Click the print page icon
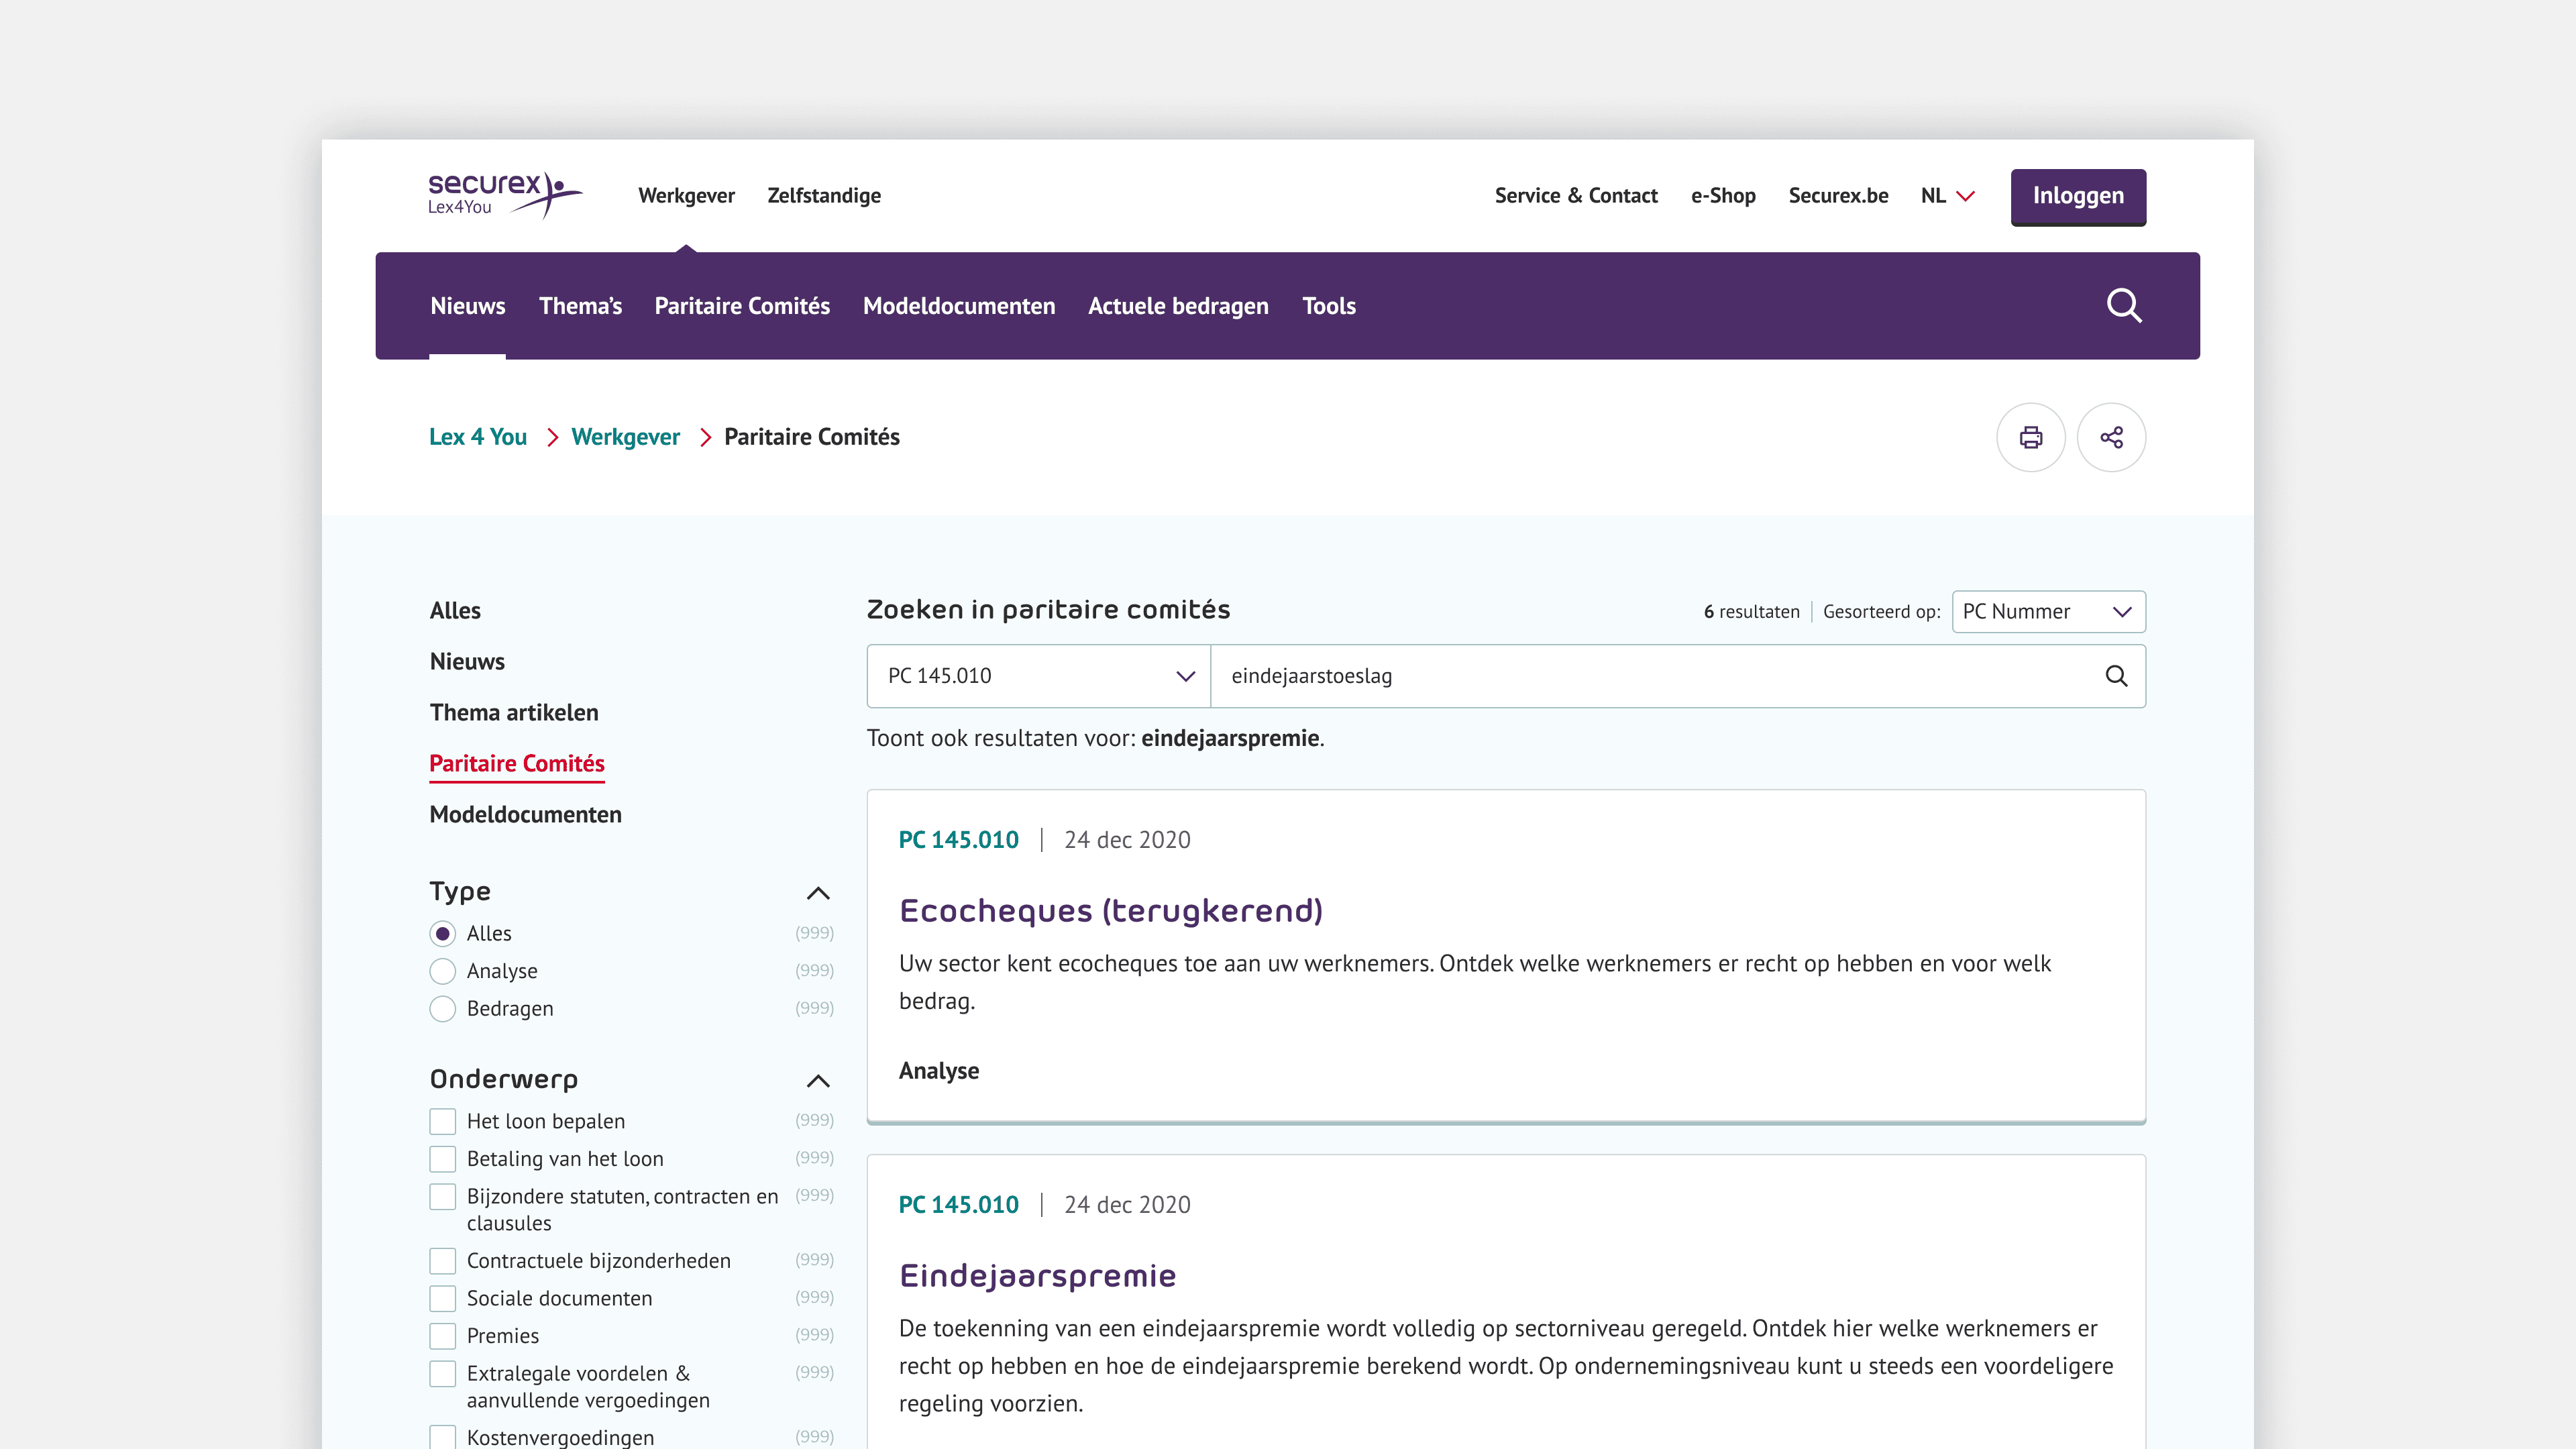The width and height of the screenshot is (2576, 1449). [2030, 437]
